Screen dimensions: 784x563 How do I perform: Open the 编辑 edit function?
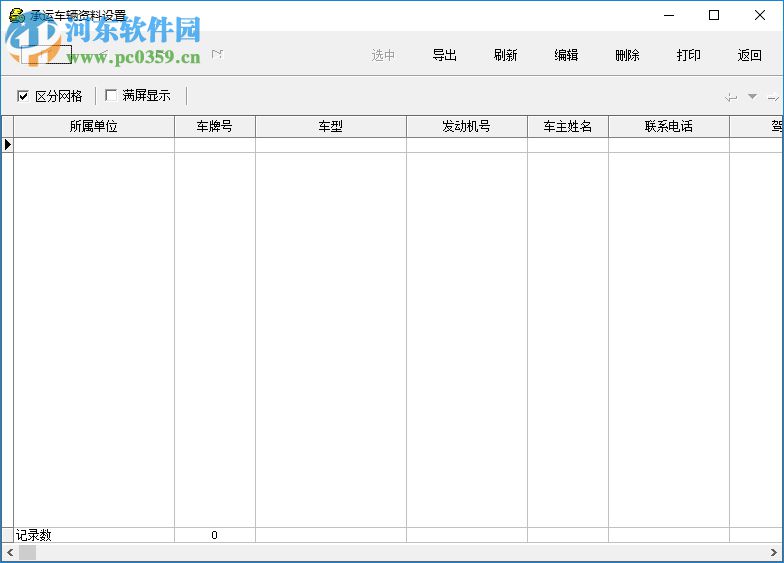pyautogui.click(x=566, y=55)
